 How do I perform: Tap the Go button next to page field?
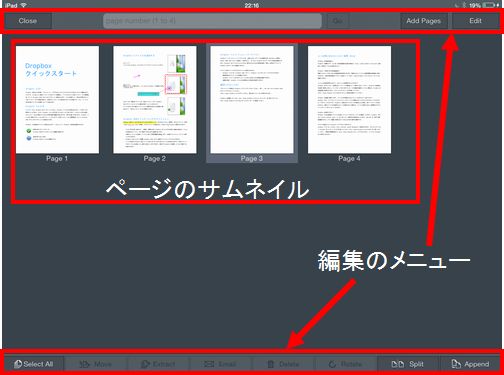(x=338, y=21)
